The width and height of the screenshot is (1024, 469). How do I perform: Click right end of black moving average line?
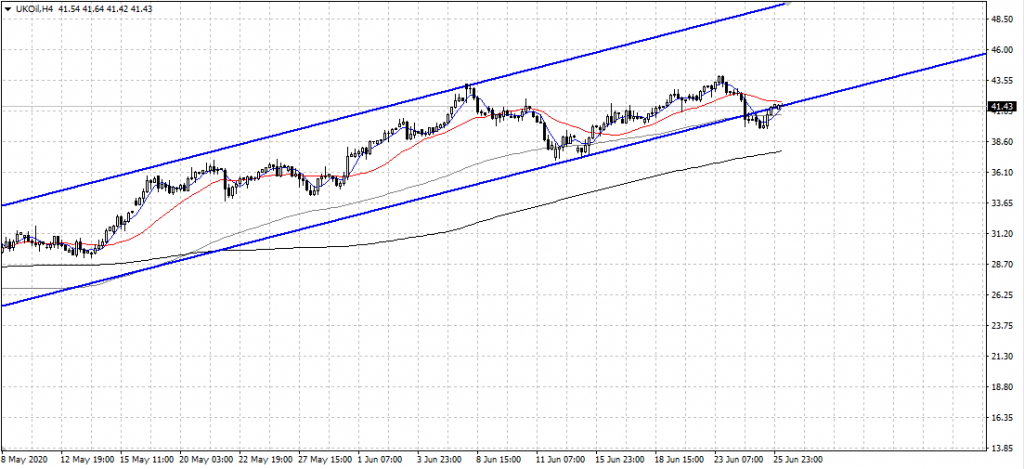[780, 151]
